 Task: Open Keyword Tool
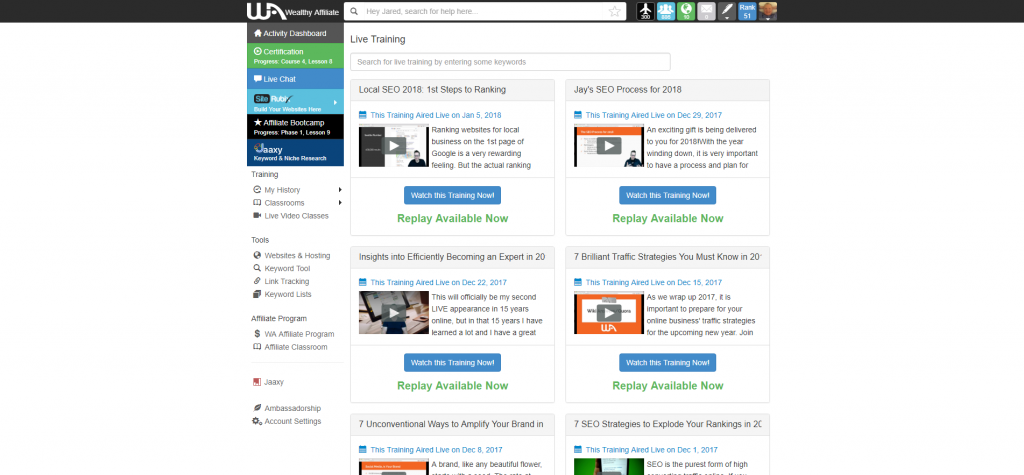(x=287, y=269)
